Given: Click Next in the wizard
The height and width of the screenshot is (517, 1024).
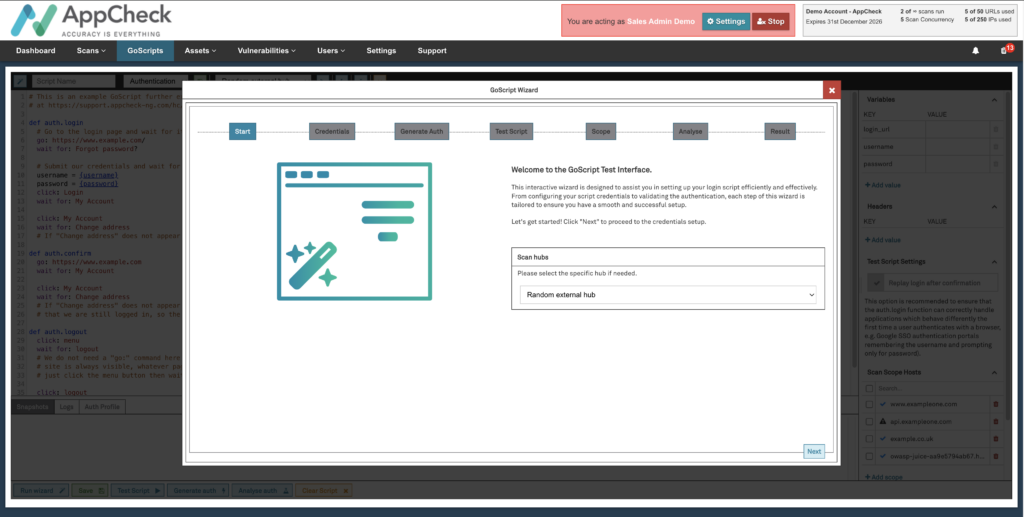Looking at the screenshot, I should coord(814,451).
